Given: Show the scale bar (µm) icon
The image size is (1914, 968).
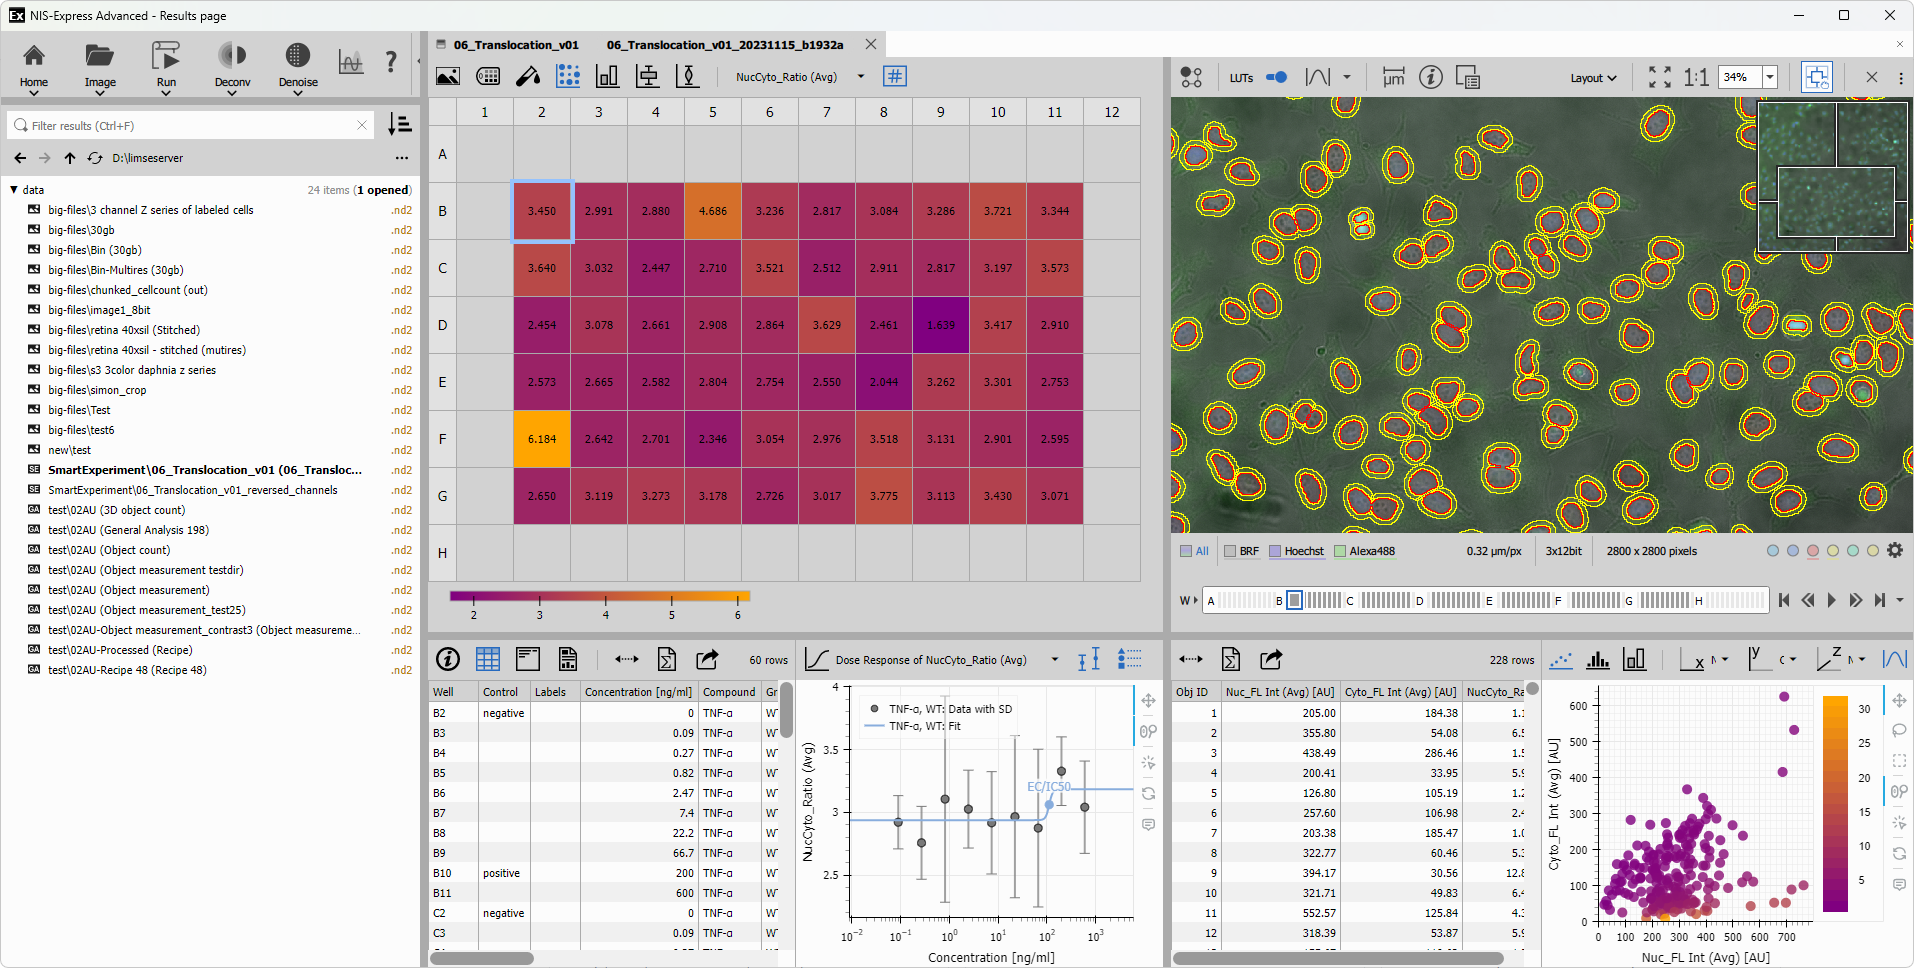Looking at the screenshot, I should click(x=1393, y=77).
